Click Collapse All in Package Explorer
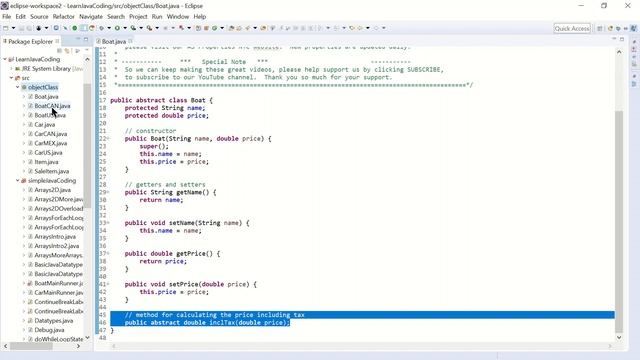 [x=60, y=51]
